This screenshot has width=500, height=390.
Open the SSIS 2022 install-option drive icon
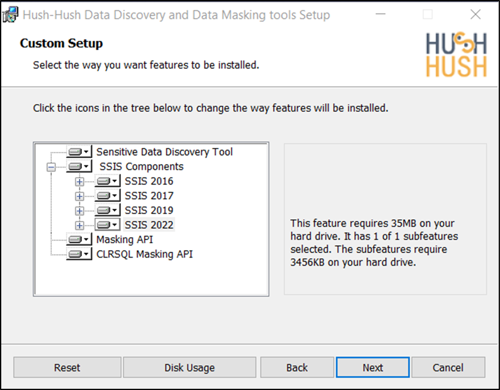pos(107,225)
